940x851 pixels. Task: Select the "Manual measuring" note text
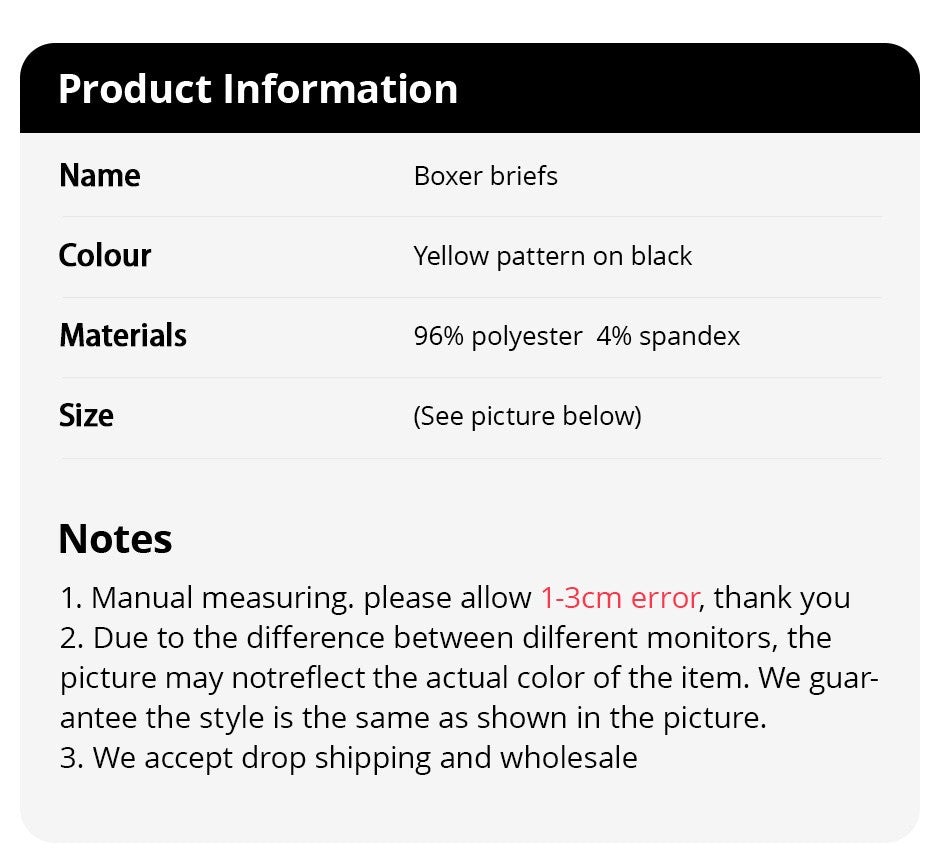pyautogui.click(x=220, y=598)
